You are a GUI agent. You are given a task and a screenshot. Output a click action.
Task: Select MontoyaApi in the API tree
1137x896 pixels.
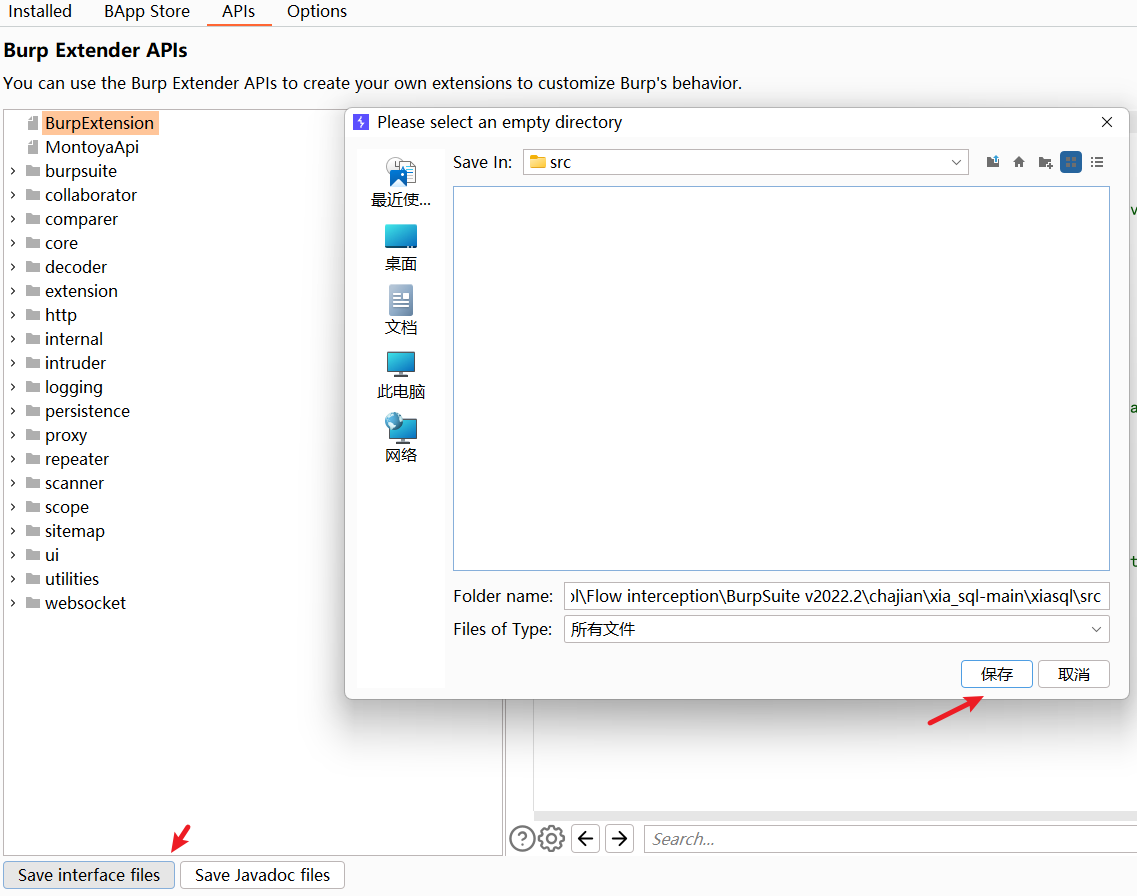91,147
